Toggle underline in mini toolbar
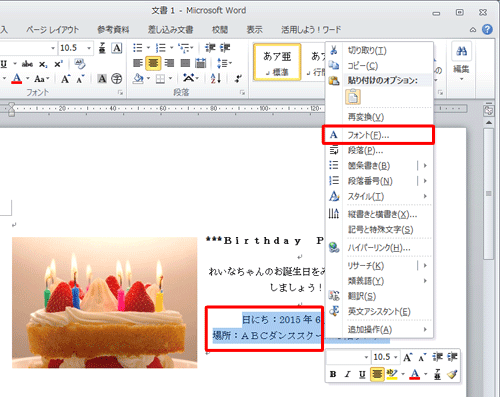Viewport: 500px width, 397px height. click(x=362, y=374)
